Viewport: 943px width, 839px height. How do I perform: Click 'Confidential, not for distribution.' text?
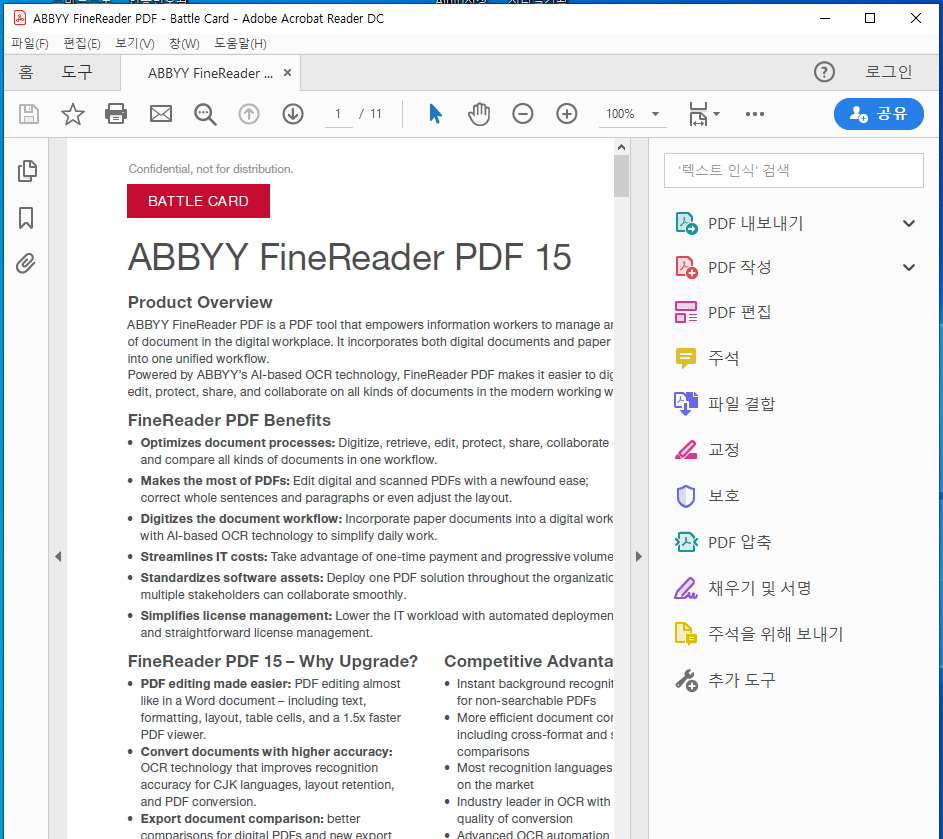[211, 169]
